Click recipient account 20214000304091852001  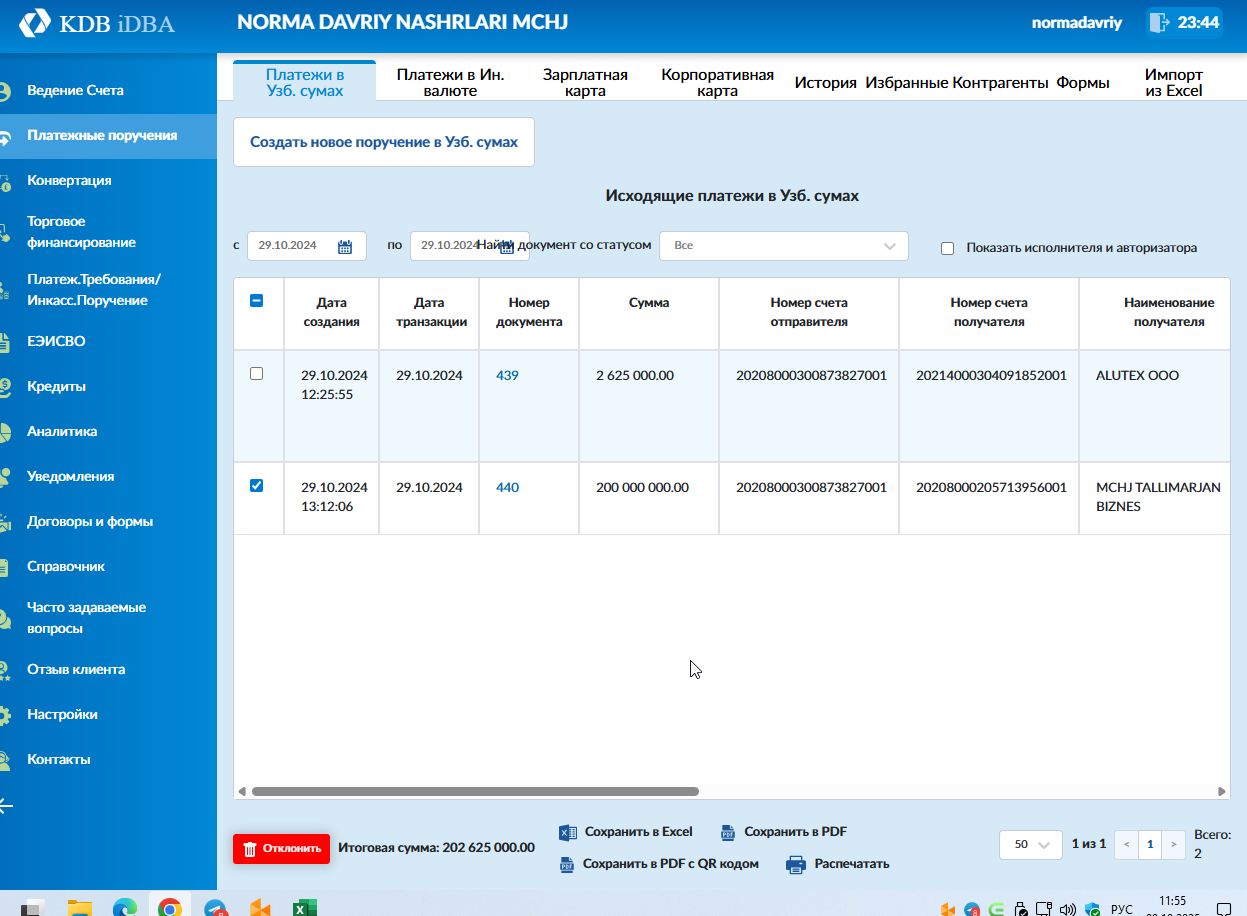(x=991, y=376)
